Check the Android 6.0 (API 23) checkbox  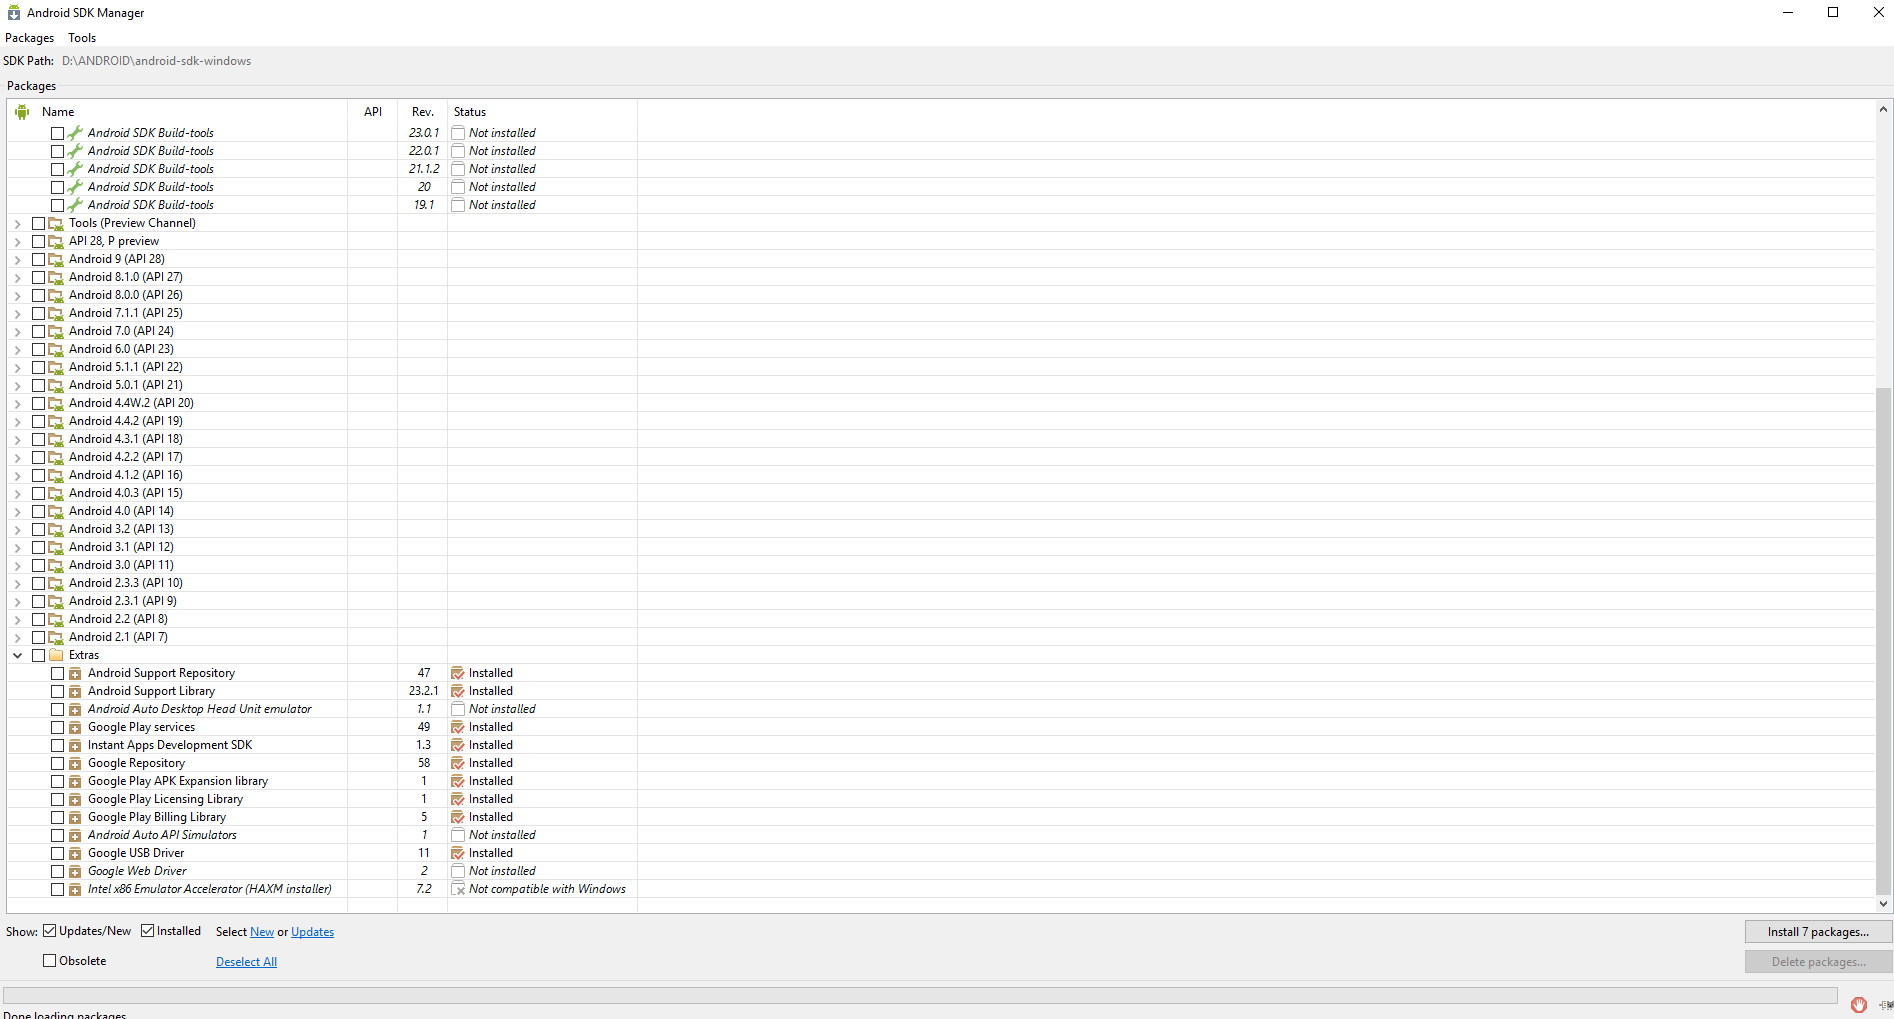38,349
